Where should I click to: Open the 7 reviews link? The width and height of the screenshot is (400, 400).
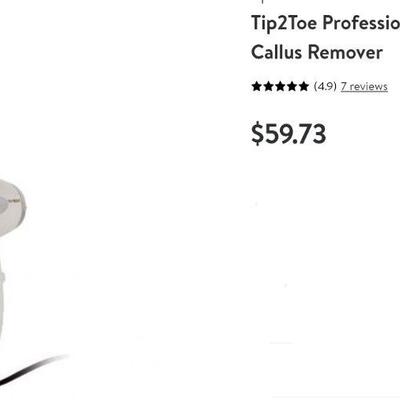[x=364, y=87]
